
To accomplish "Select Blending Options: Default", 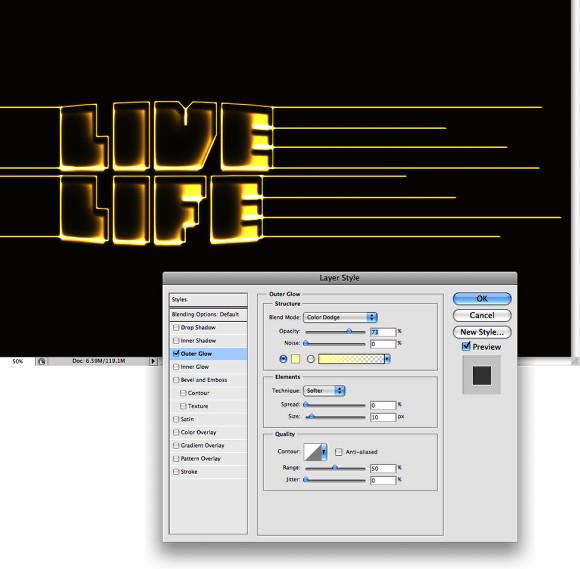I will click(208, 314).
